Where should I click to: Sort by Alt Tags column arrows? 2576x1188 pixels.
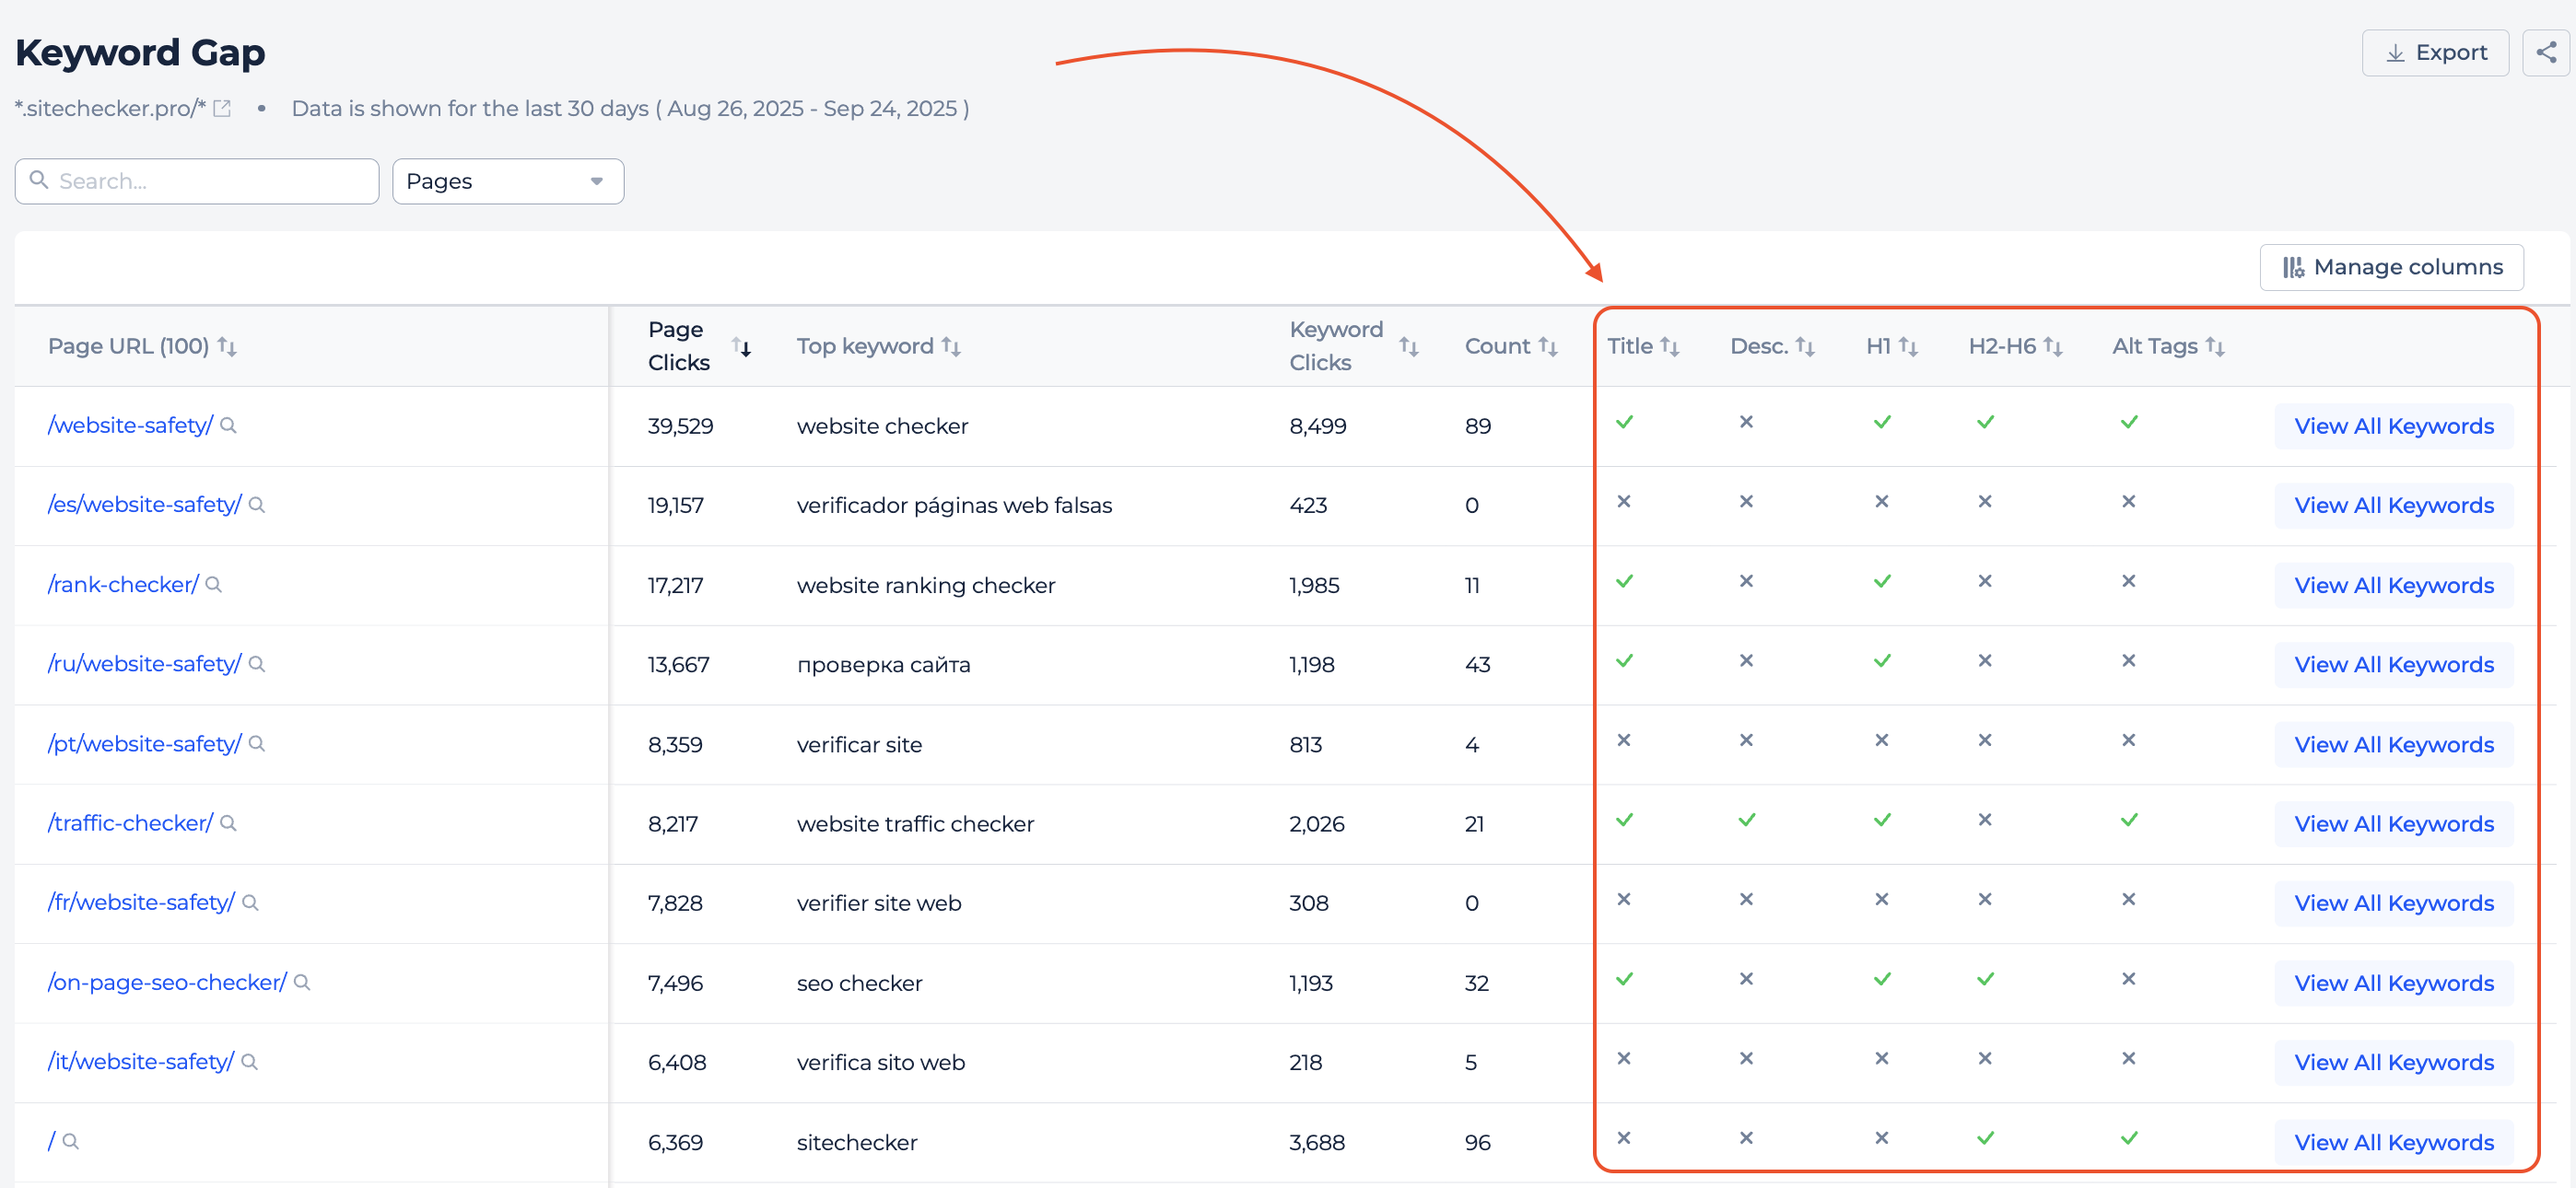coord(2214,346)
